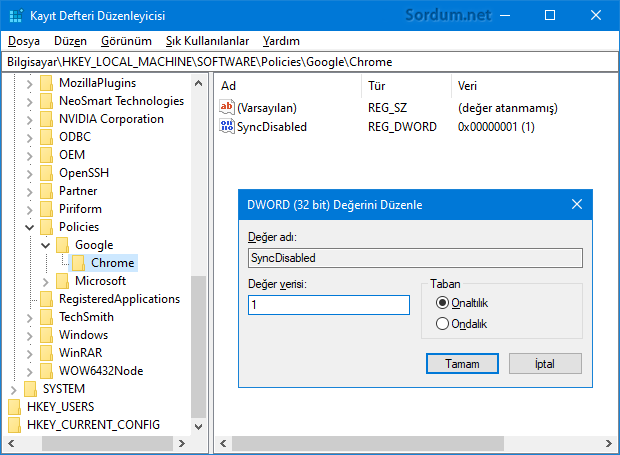Select the SyncDisabled value row name

click(x=272, y=127)
